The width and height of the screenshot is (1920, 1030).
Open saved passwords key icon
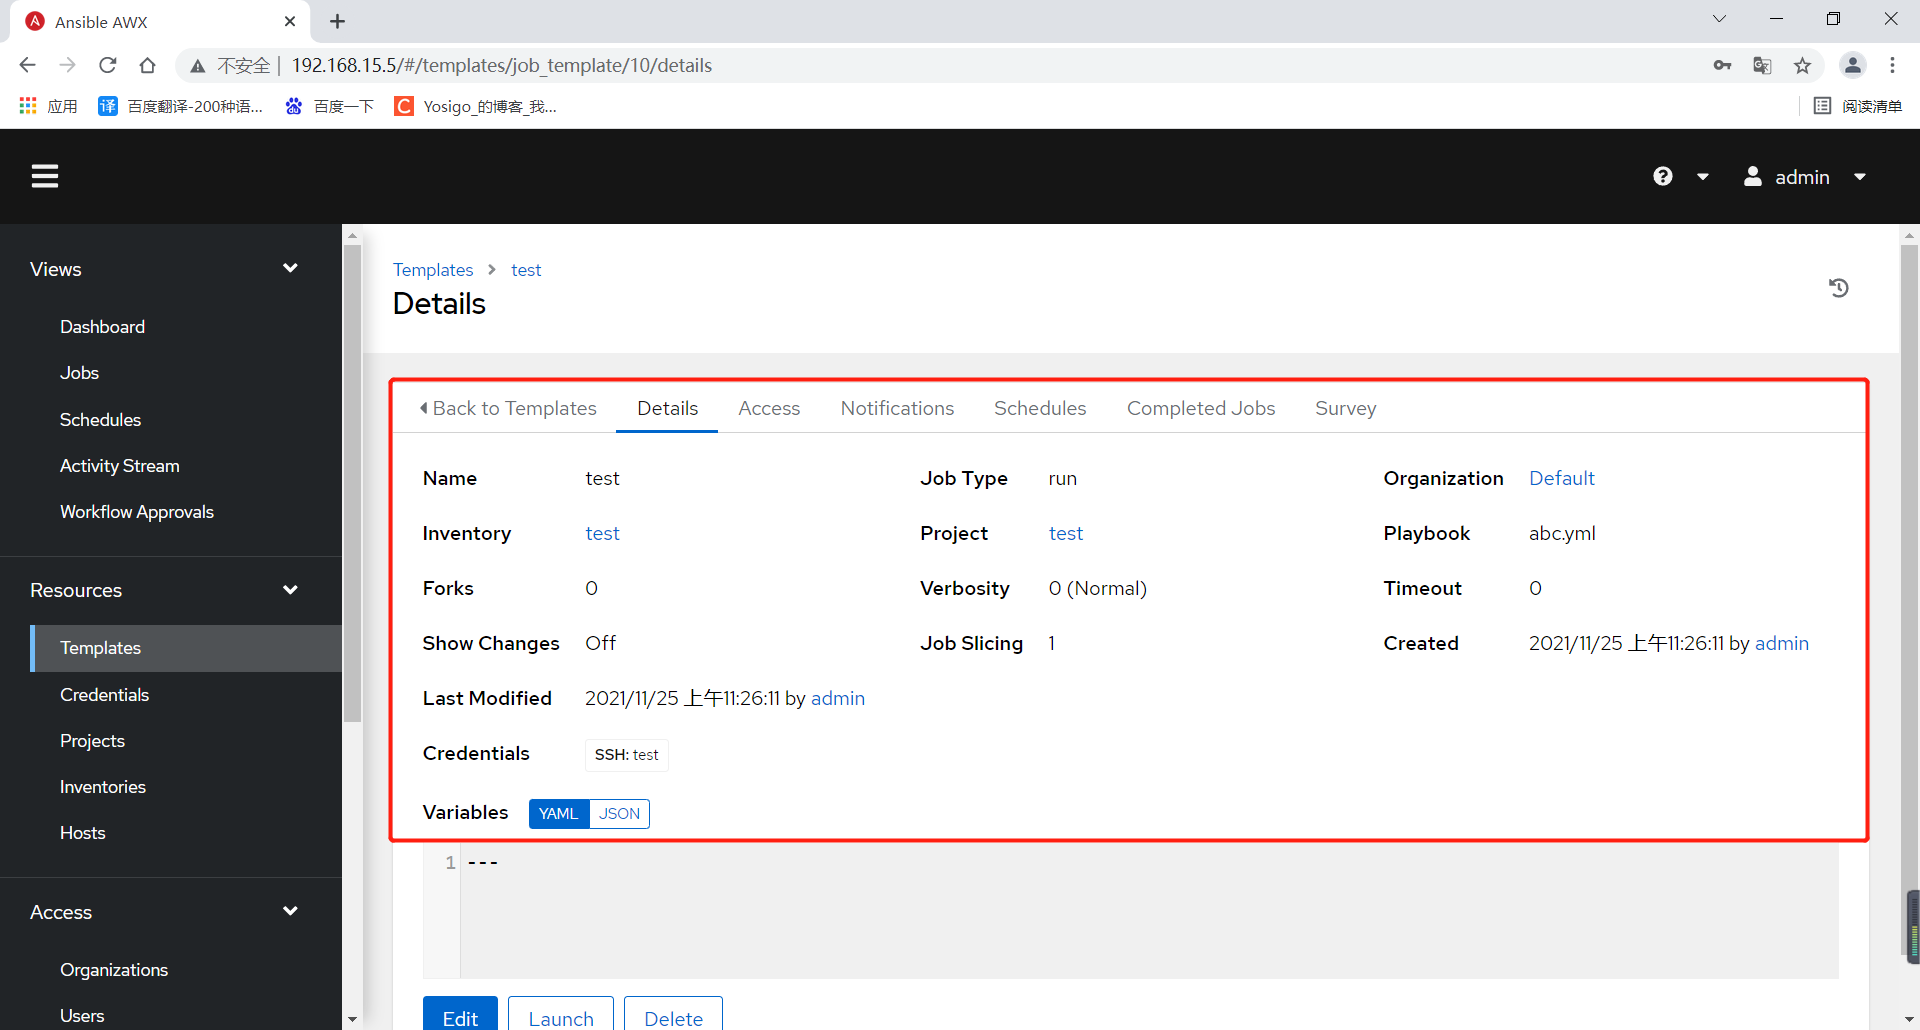click(x=1722, y=66)
